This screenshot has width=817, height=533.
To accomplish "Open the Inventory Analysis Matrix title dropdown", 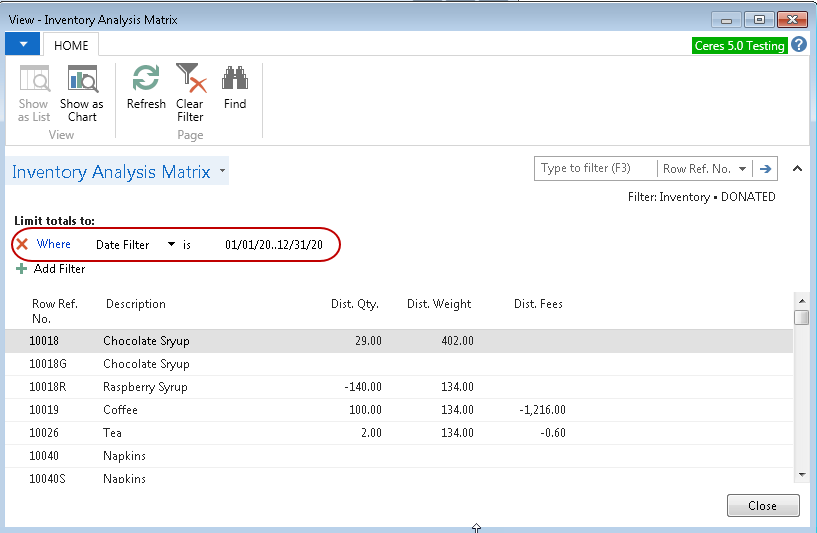I will 222,172.
